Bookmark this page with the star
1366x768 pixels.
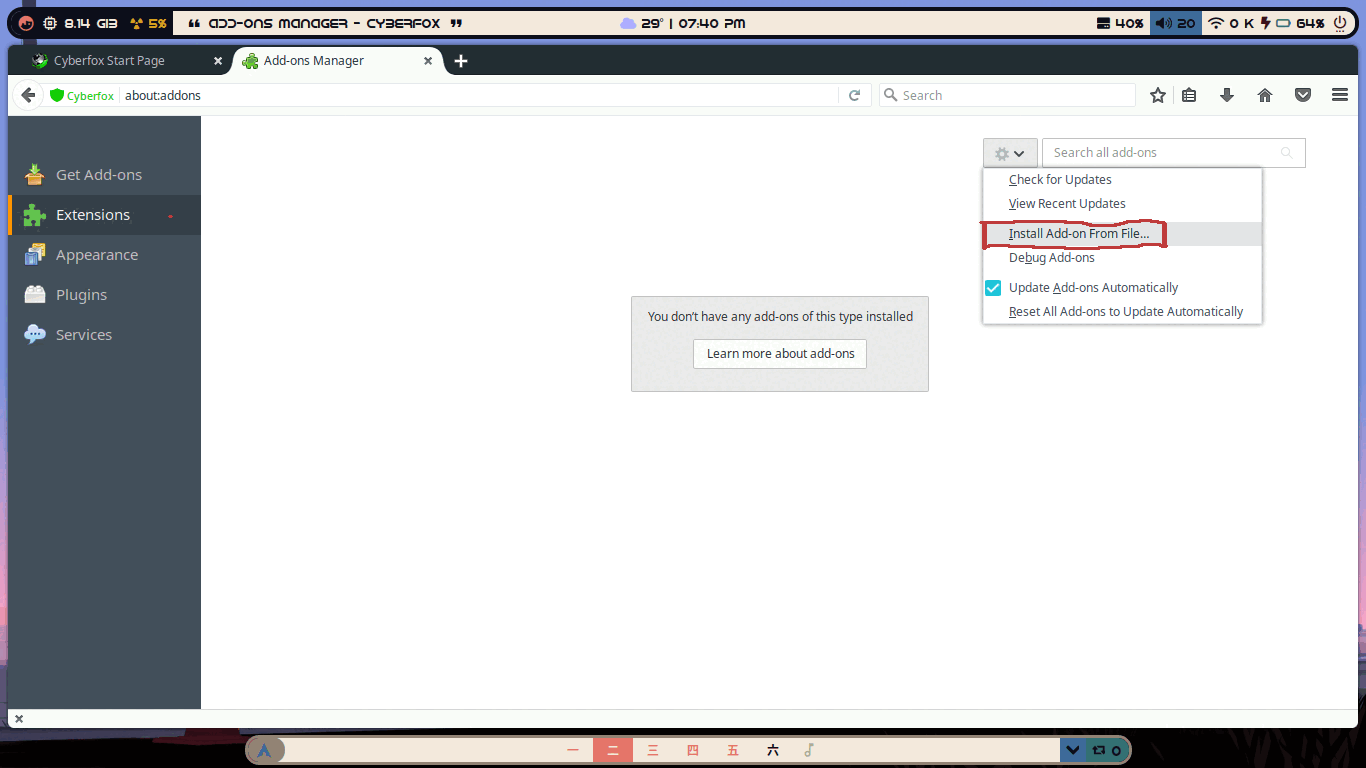pos(1158,95)
